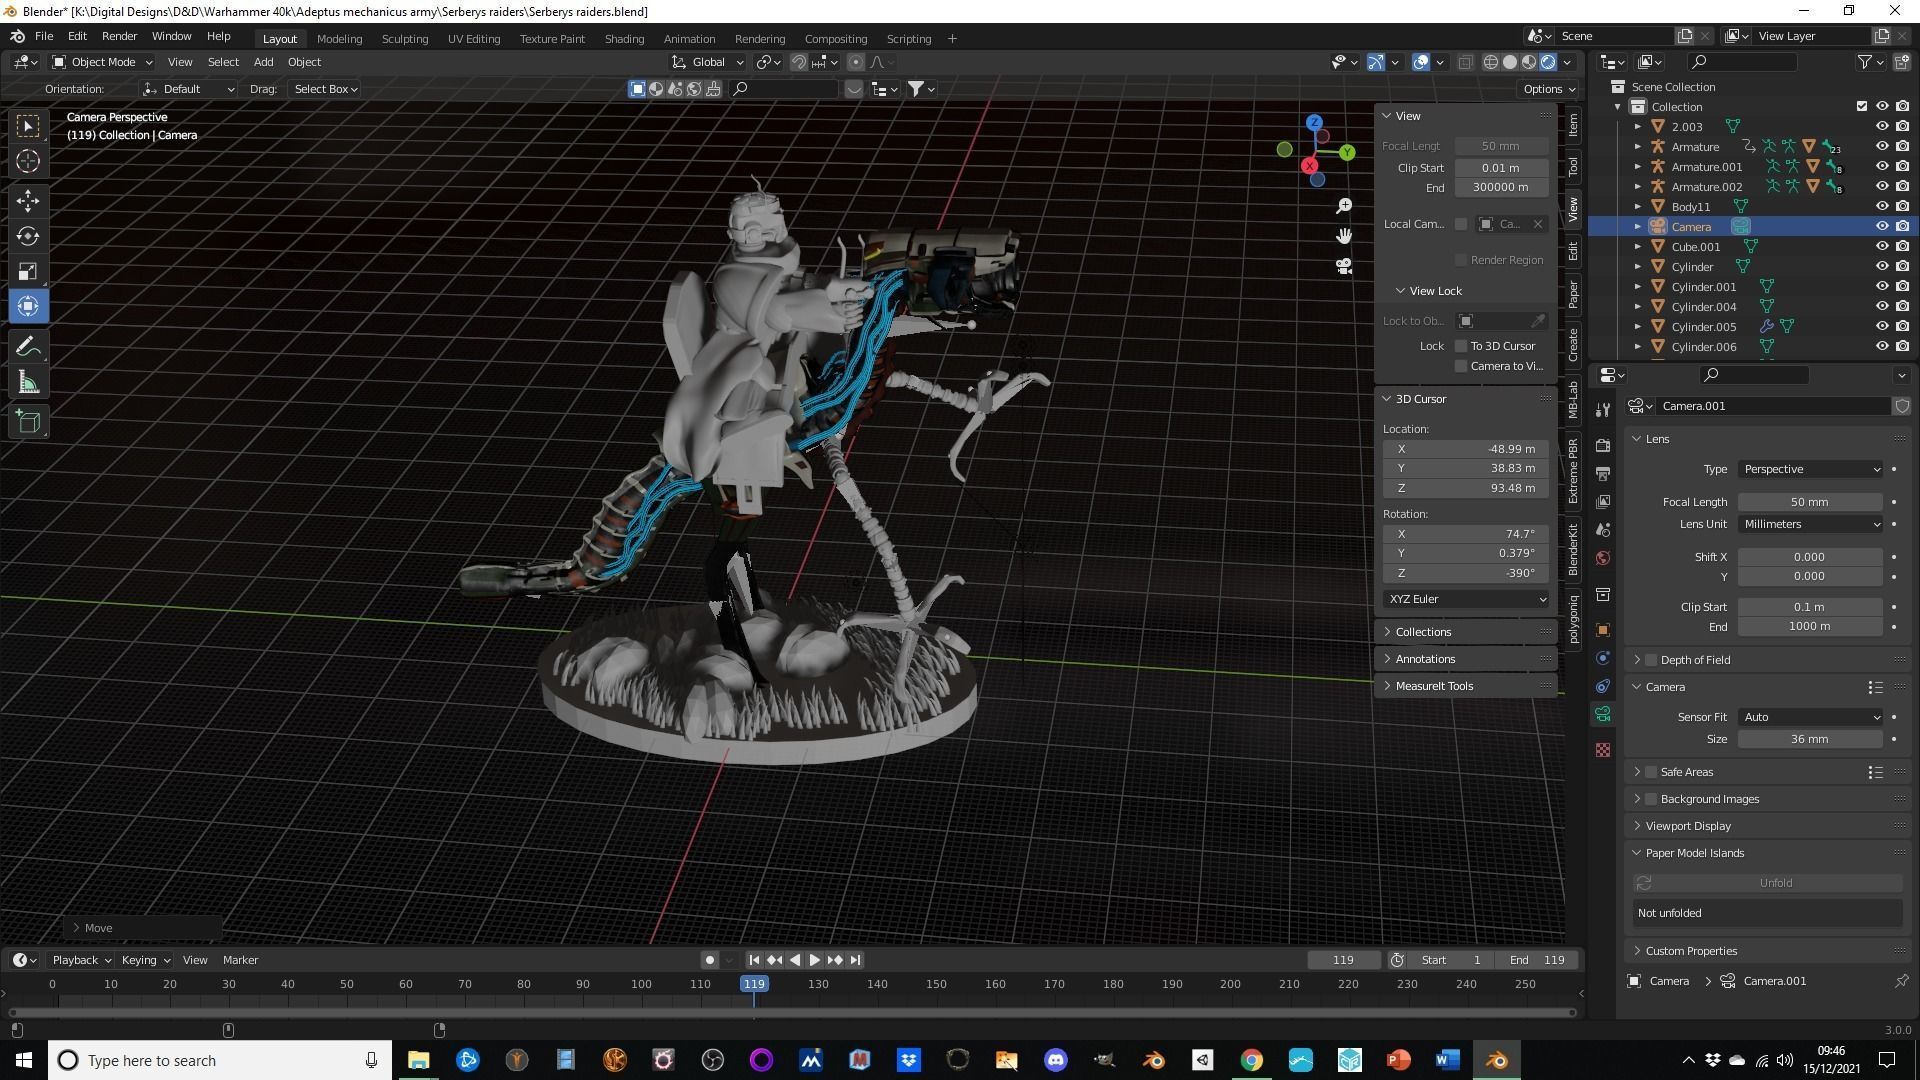
Task: Toggle camera view with the camera icon
Action: pyautogui.click(x=1344, y=266)
